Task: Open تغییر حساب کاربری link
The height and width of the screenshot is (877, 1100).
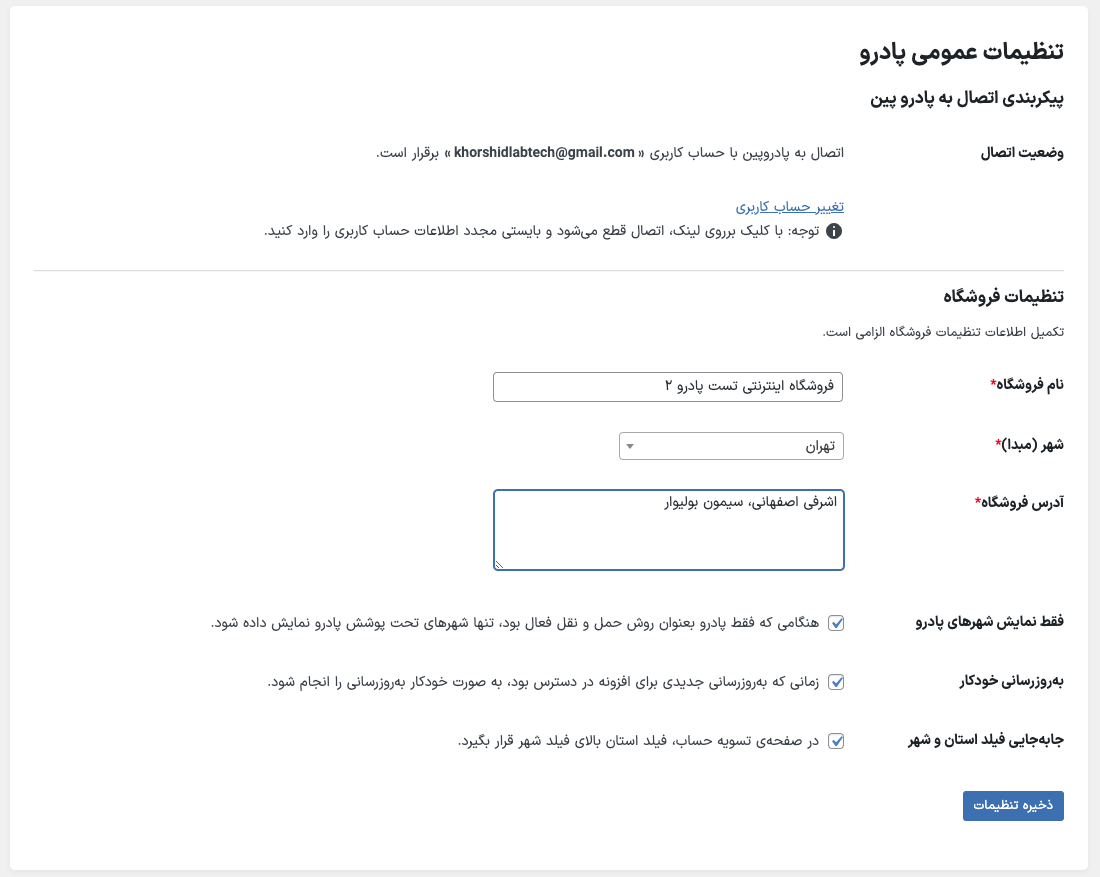Action: click(x=789, y=206)
